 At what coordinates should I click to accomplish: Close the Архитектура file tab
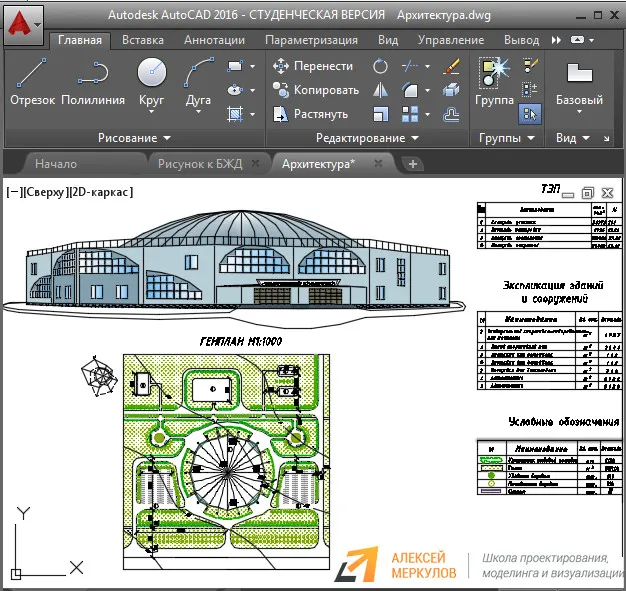tap(378, 163)
